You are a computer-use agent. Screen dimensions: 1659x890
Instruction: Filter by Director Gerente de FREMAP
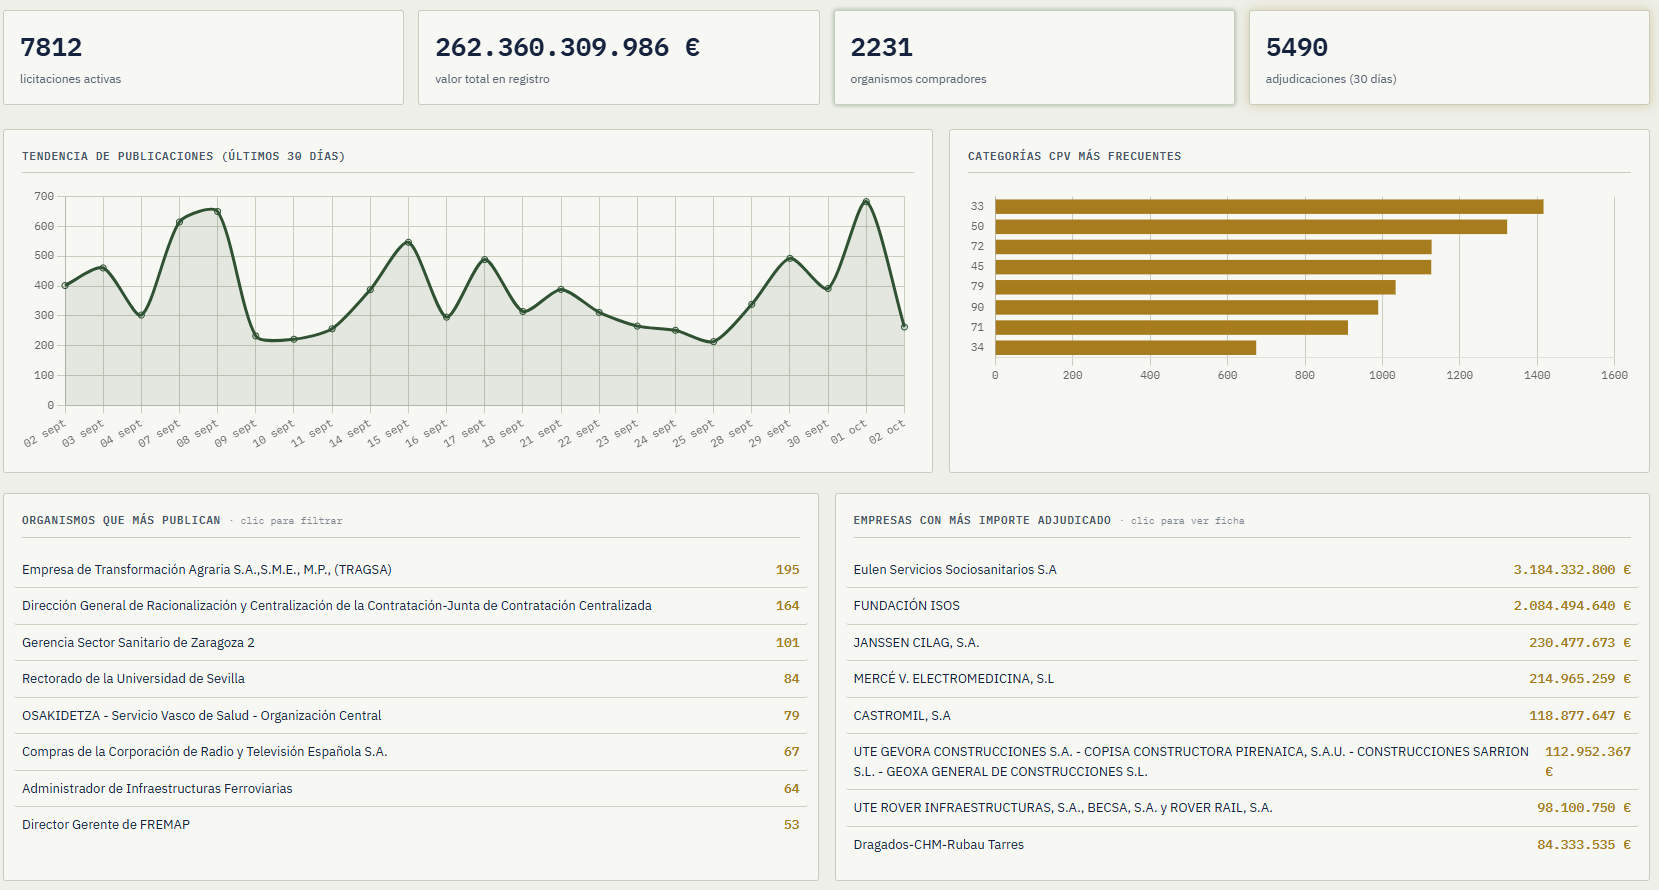click(411, 825)
